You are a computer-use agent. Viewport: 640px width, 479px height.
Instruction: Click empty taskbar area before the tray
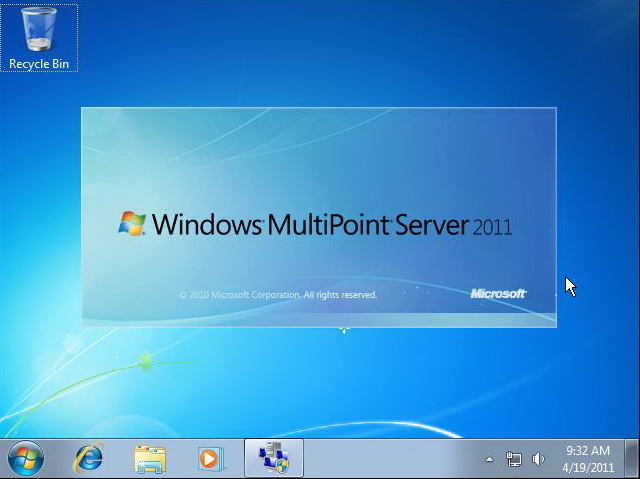click(390, 458)
